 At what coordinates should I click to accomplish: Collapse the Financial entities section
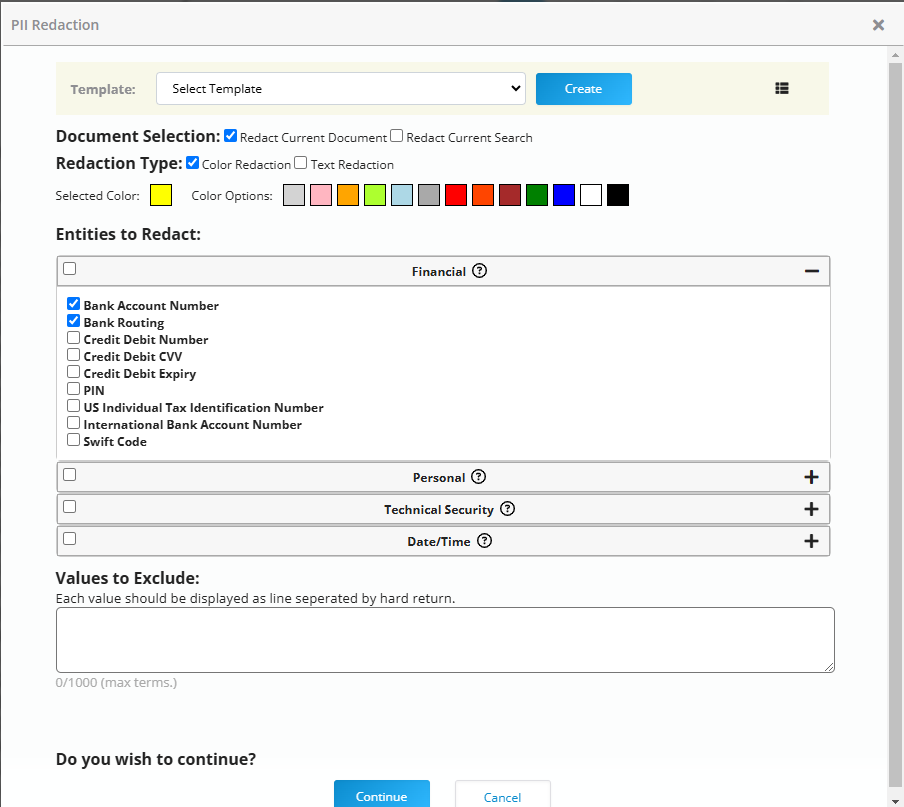(x=812, y=270)
